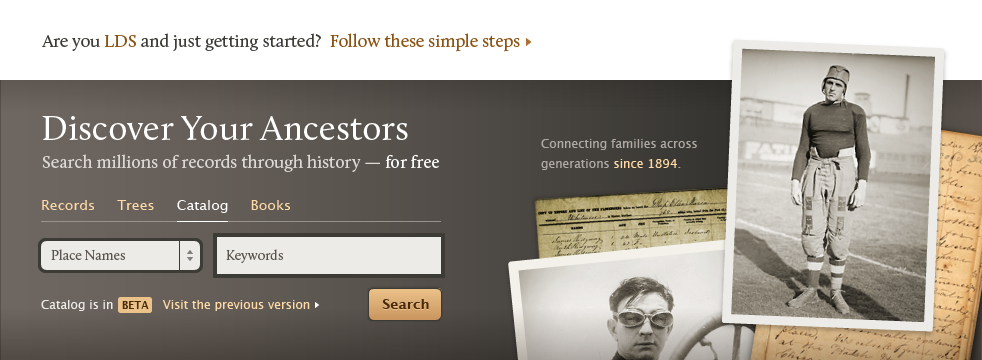This screenshot has height=360, width=982.
Task: Switch to the Records tab
Action: point(68,205)
